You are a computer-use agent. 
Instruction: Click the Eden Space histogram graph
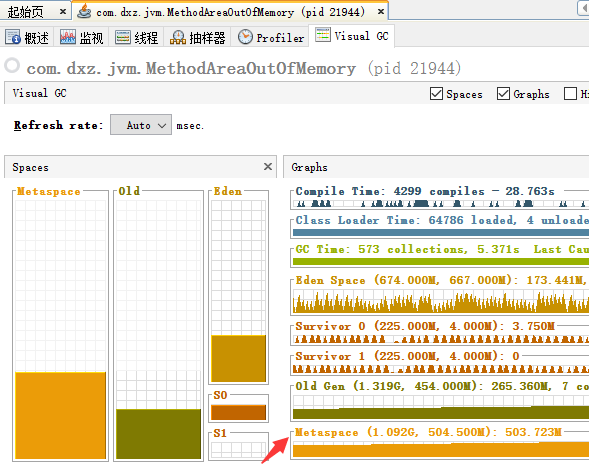(x=441, y=302)
